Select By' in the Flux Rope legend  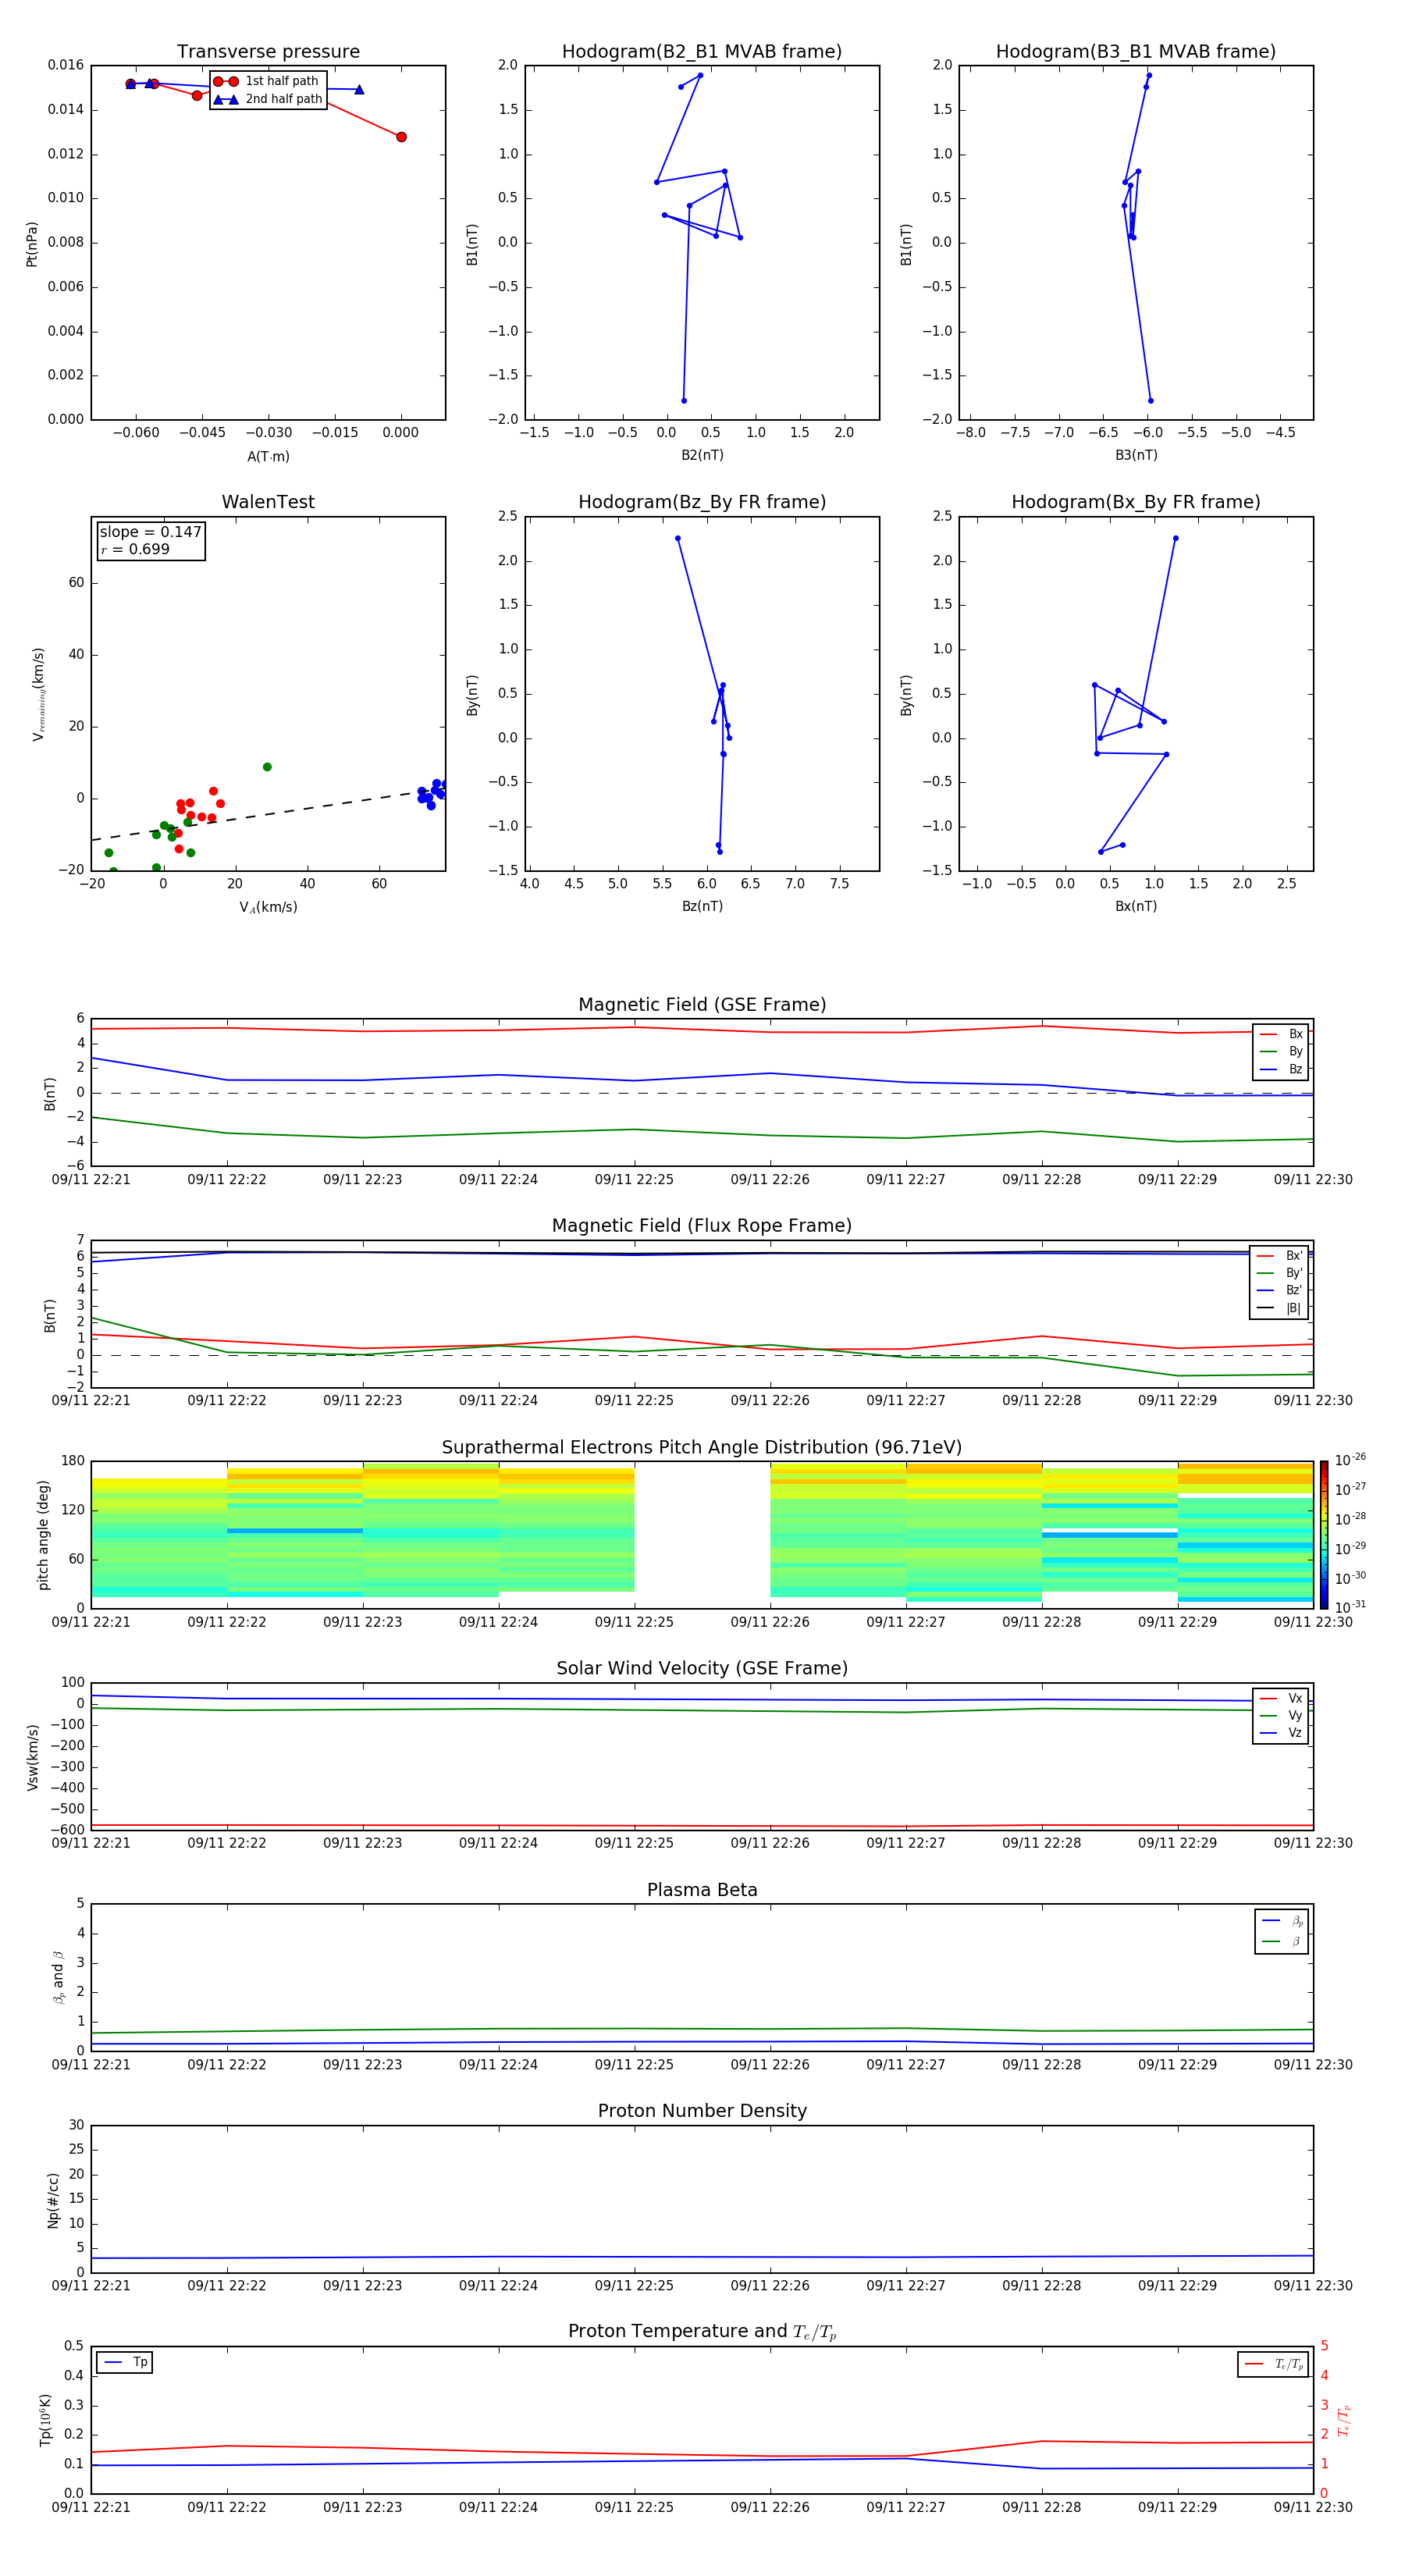pyautogui.click(x=1279, y=1273)
